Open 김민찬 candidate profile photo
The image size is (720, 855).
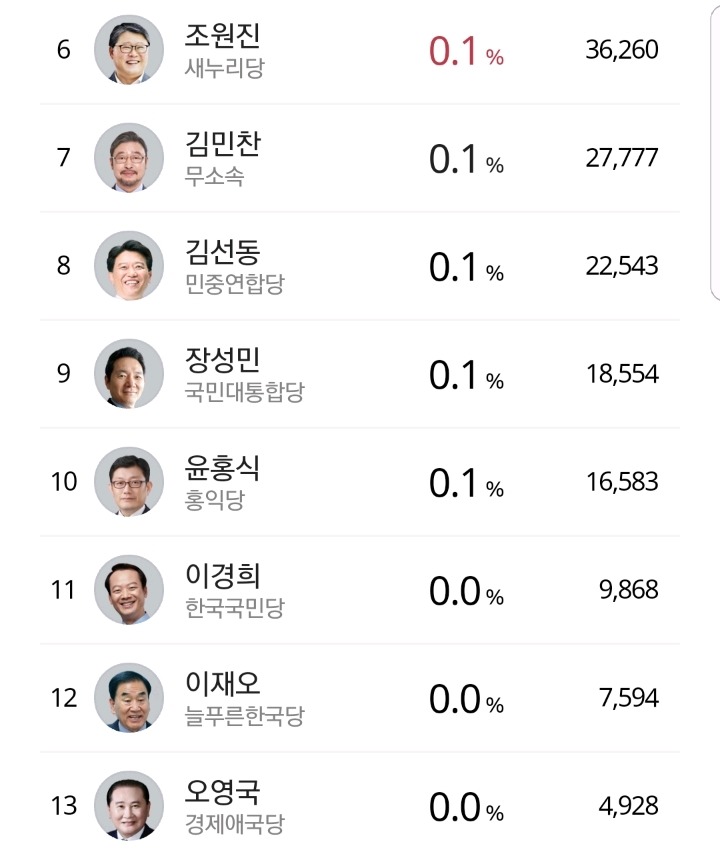click(129, 158)
